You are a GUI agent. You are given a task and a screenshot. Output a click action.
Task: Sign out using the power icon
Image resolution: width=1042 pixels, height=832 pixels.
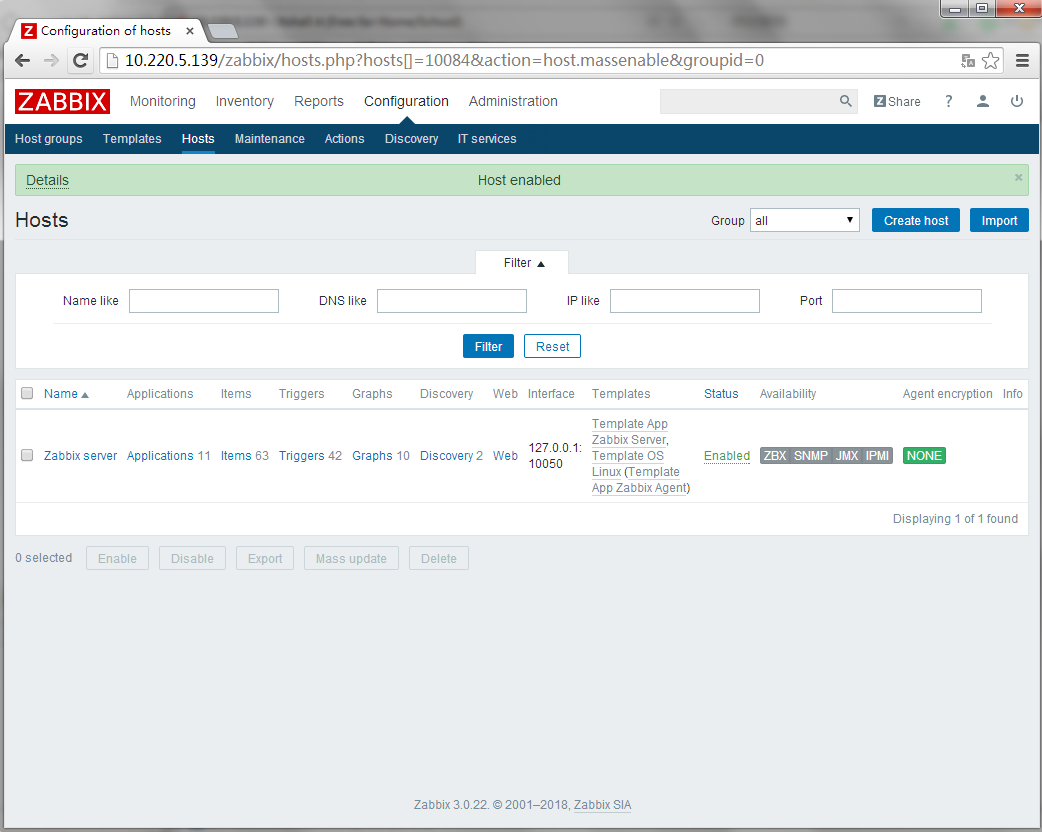click(x=1017, y=101)
